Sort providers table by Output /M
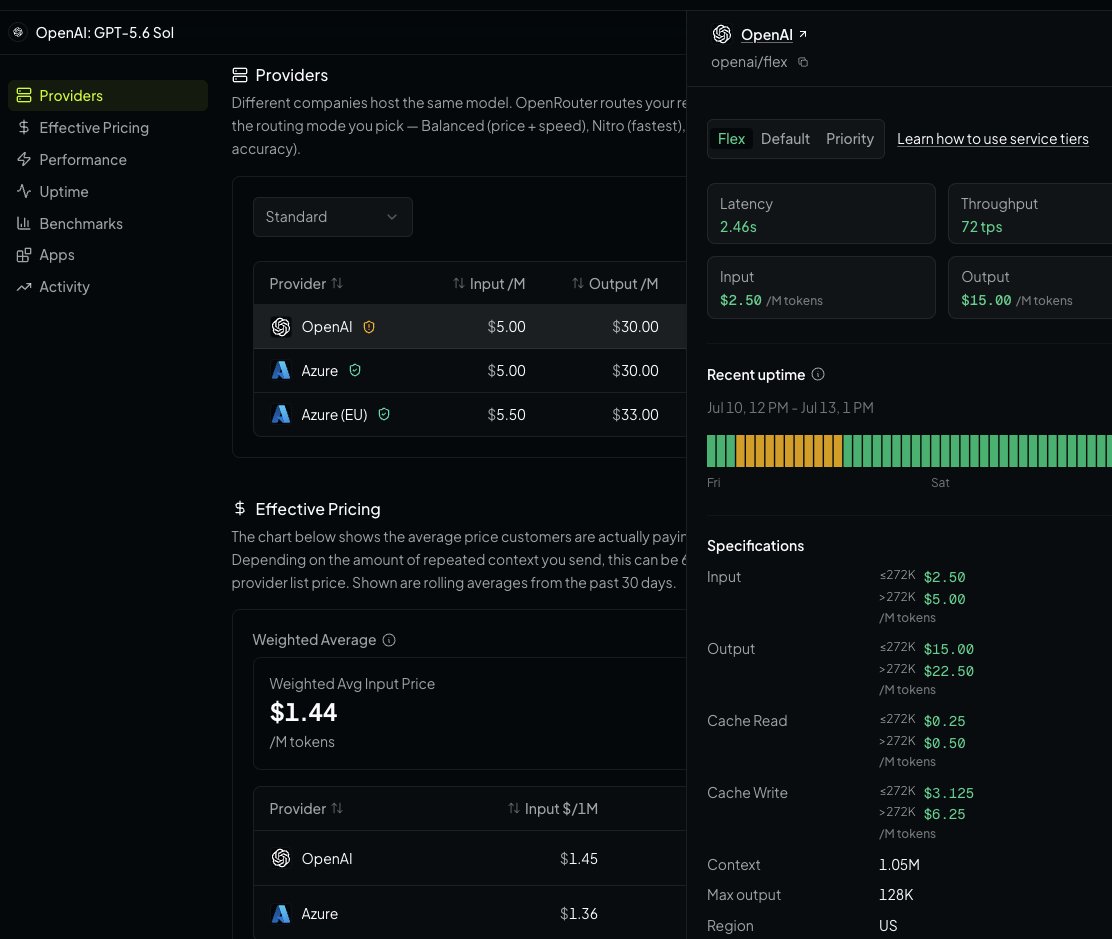This screenshot has height=939, width=1112. coord(615,284)
